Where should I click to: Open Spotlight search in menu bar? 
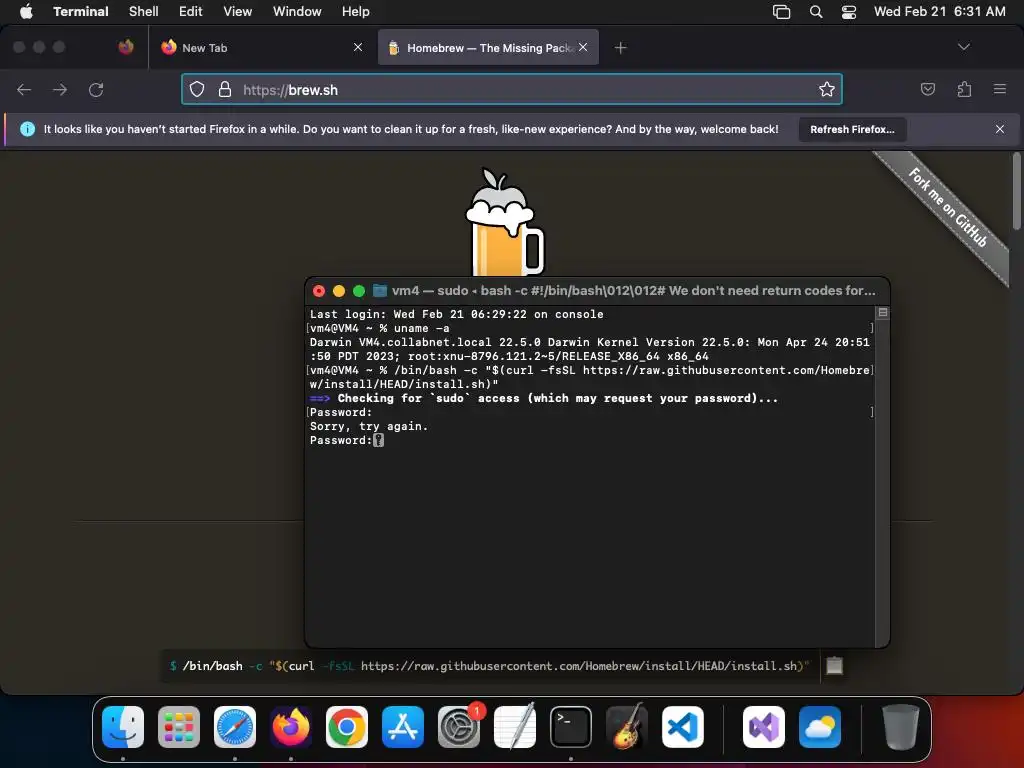tap(816, 12)
